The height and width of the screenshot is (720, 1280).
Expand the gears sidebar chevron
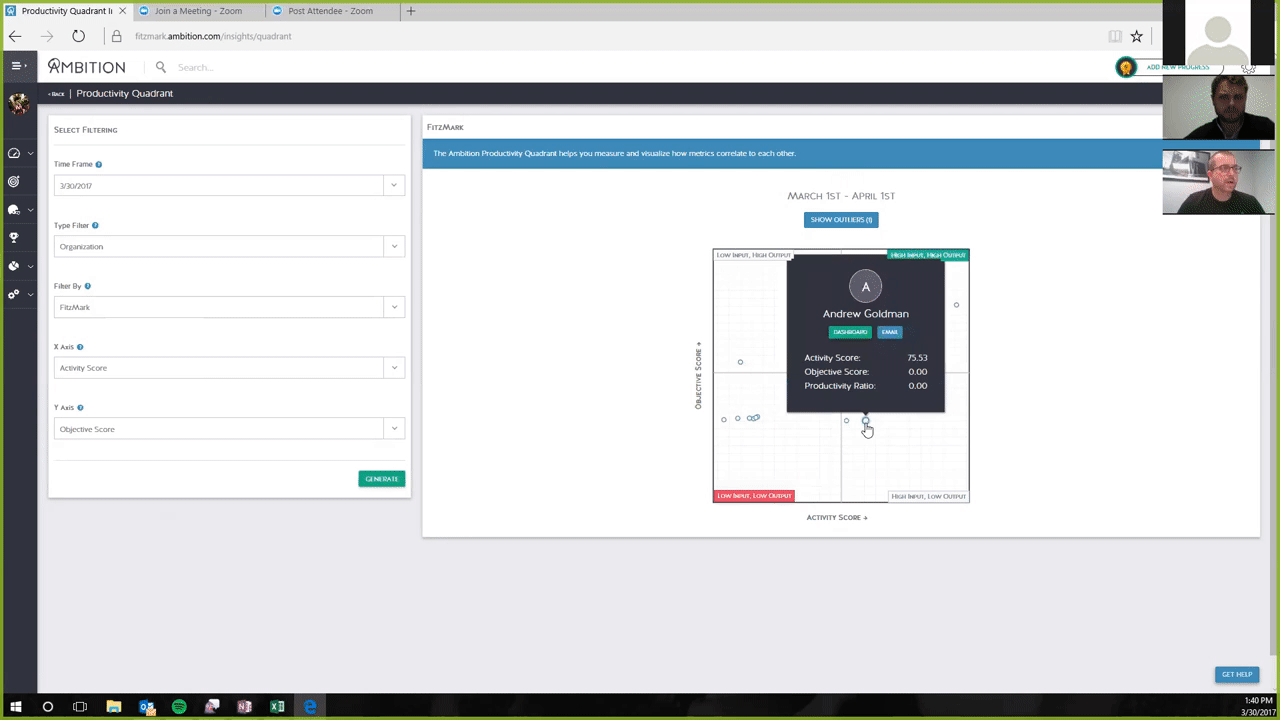[x=30, y=295]
